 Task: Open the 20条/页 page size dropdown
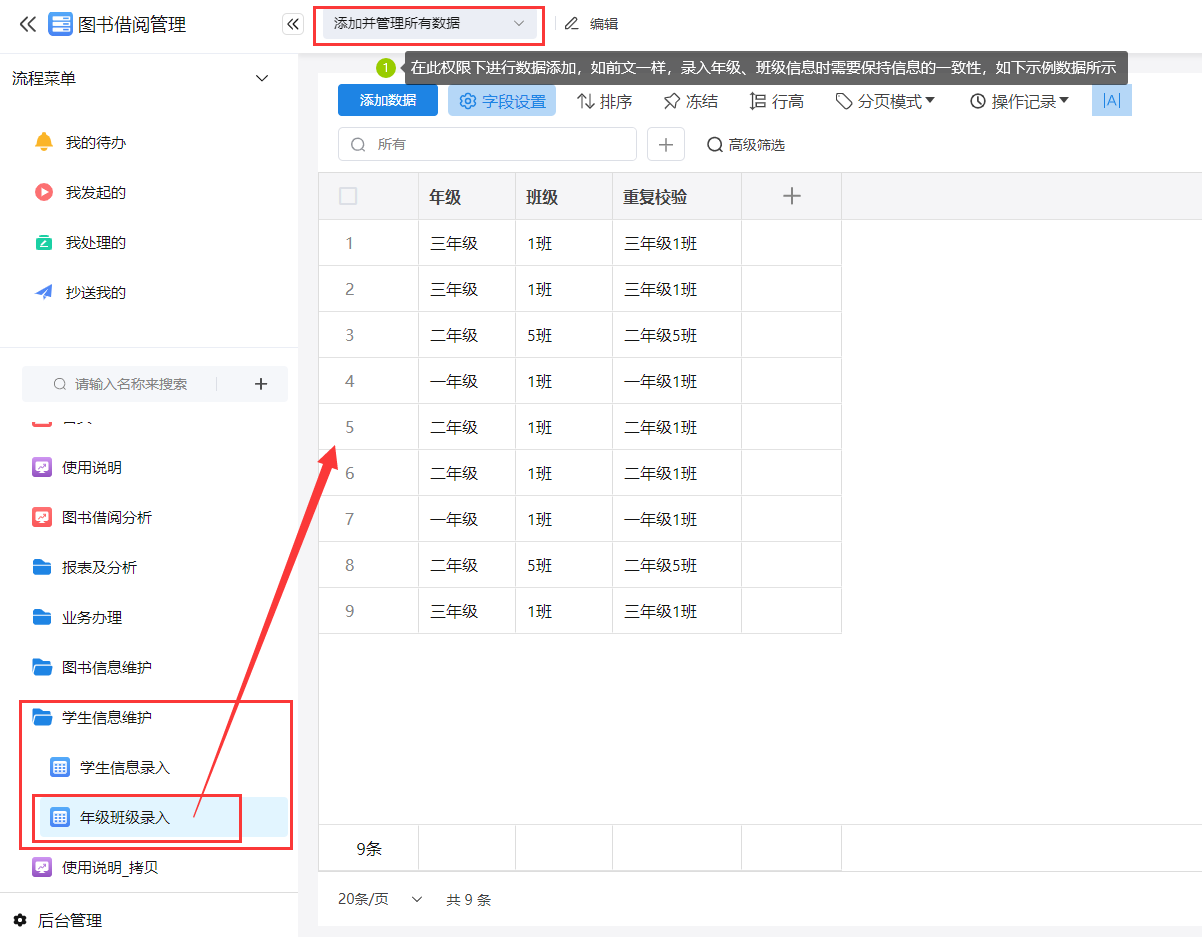[x=380, y=899]
